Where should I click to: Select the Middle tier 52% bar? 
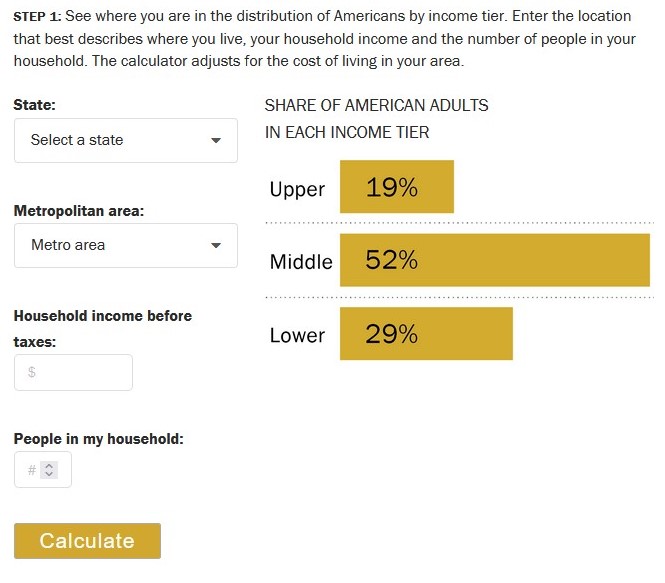coord(494,260)
